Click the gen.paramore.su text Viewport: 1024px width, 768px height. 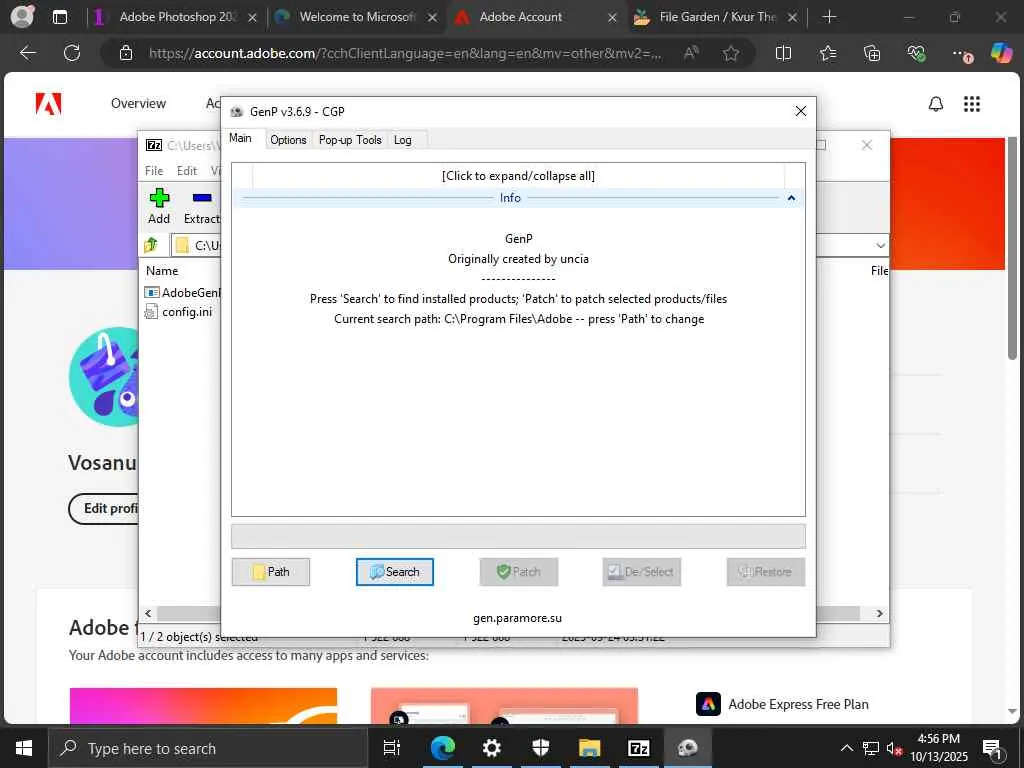pyautogui.click(x=517, y=618)
